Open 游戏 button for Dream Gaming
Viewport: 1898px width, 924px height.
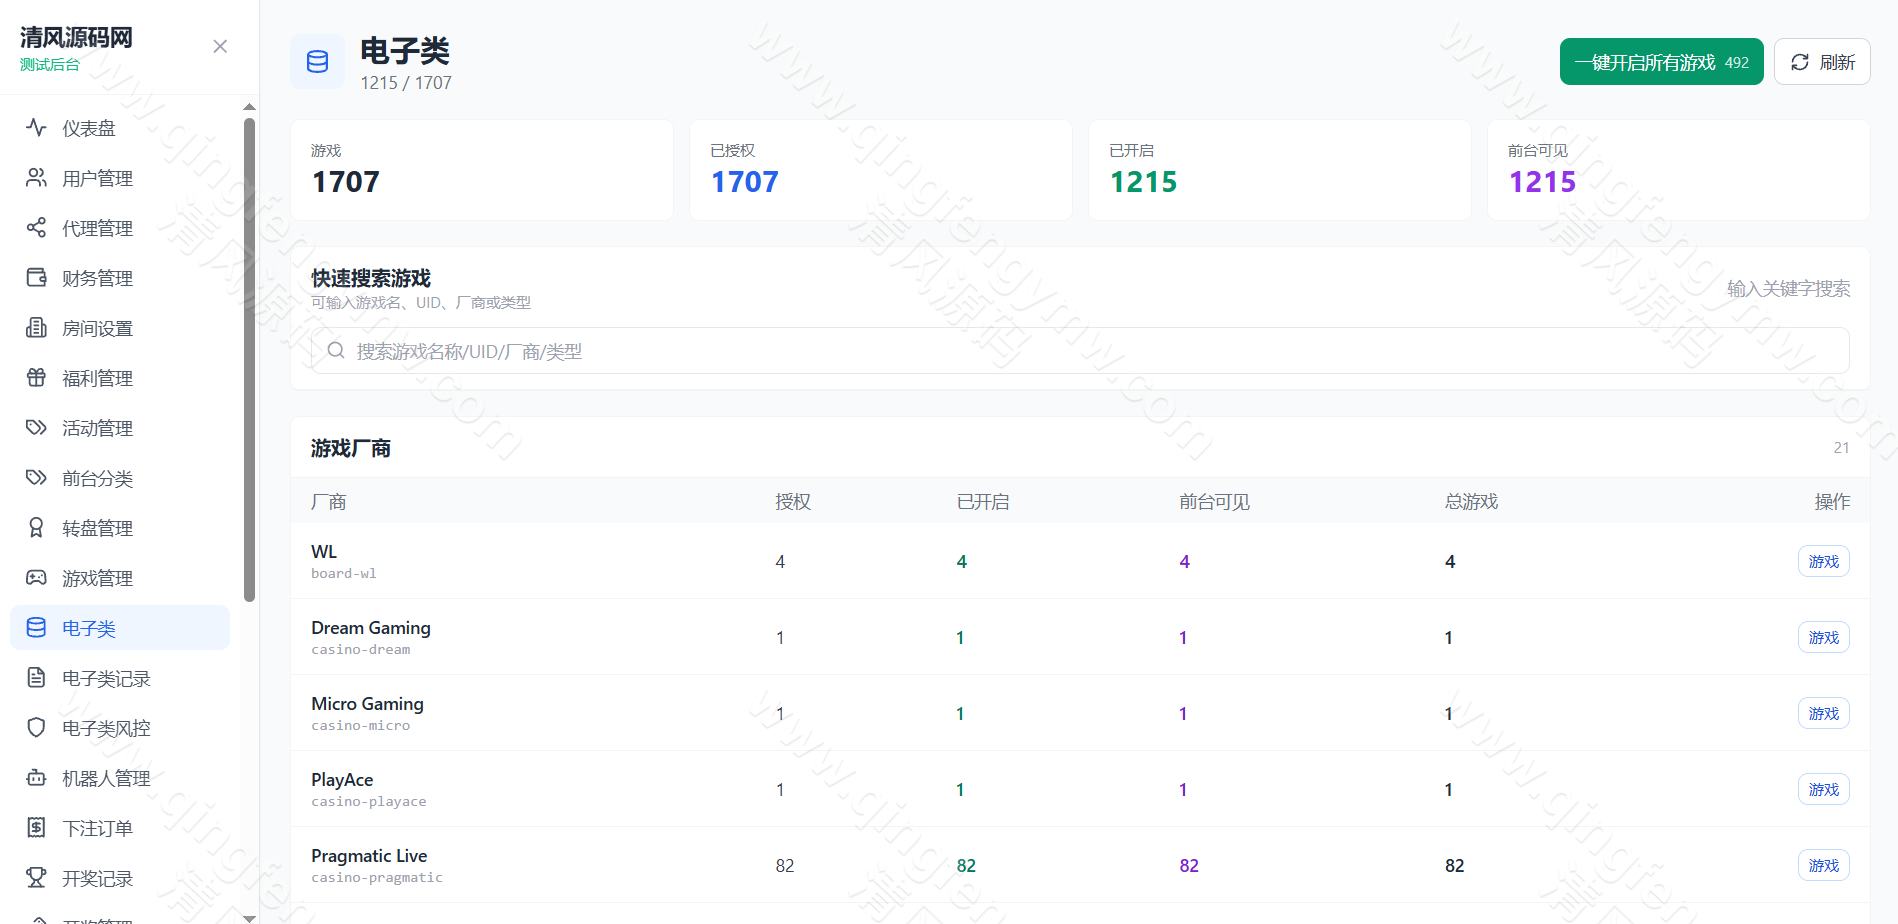click(1823, 637)
